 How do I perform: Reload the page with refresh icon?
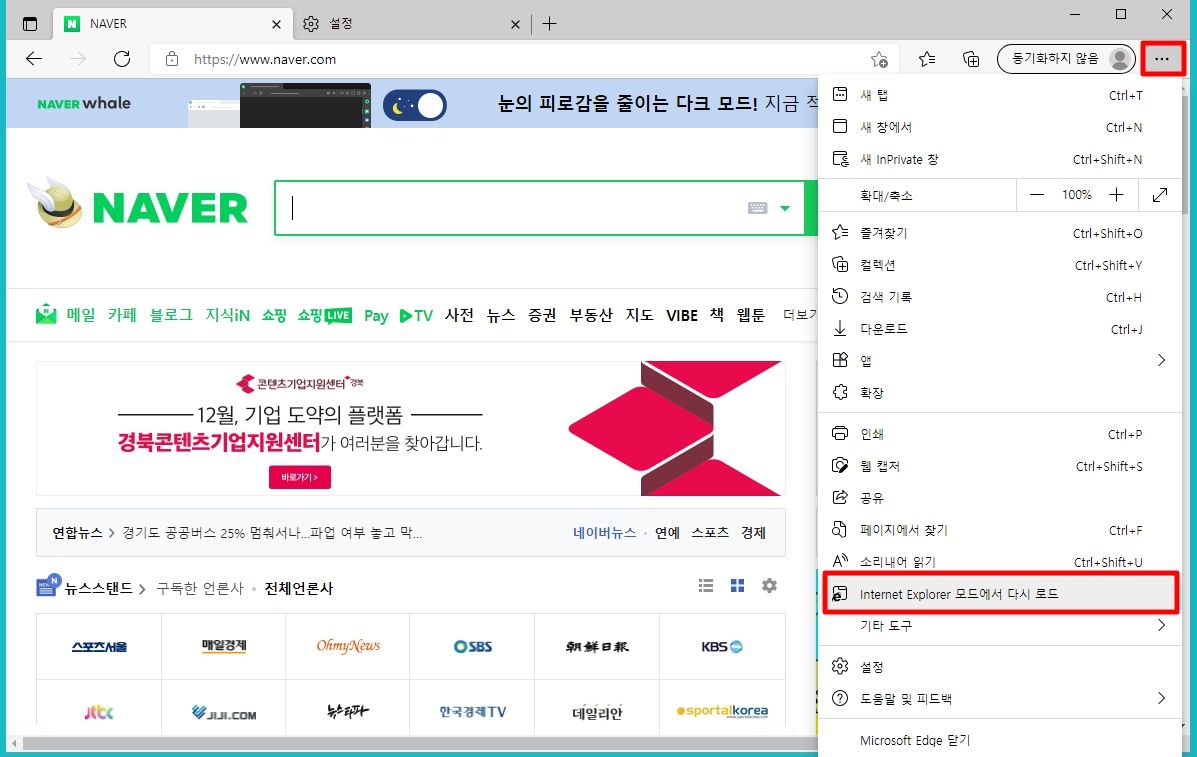point(122,59)
